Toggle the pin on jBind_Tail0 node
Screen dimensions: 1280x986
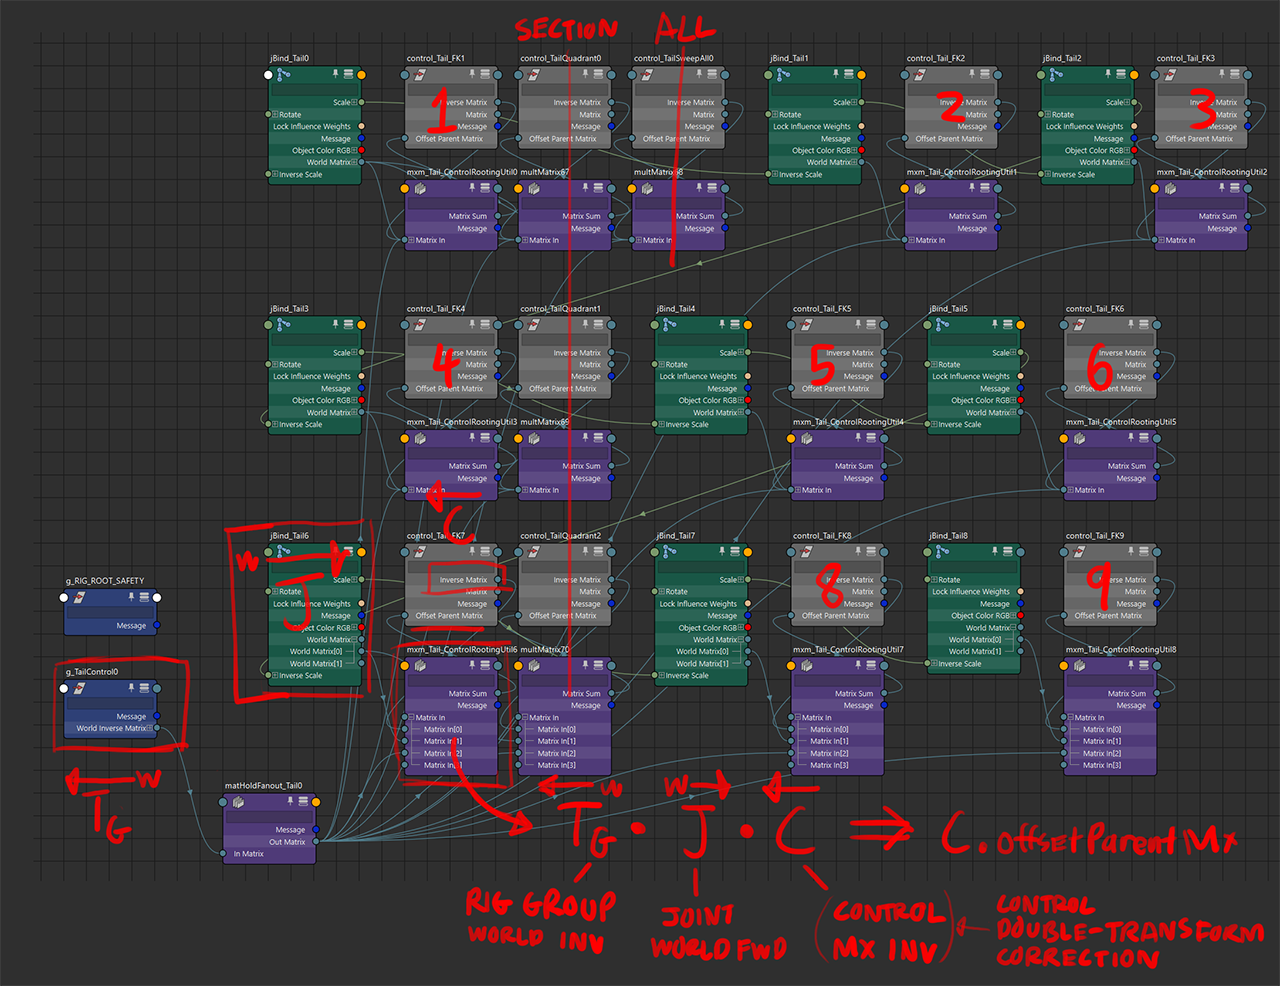point(335,75)
